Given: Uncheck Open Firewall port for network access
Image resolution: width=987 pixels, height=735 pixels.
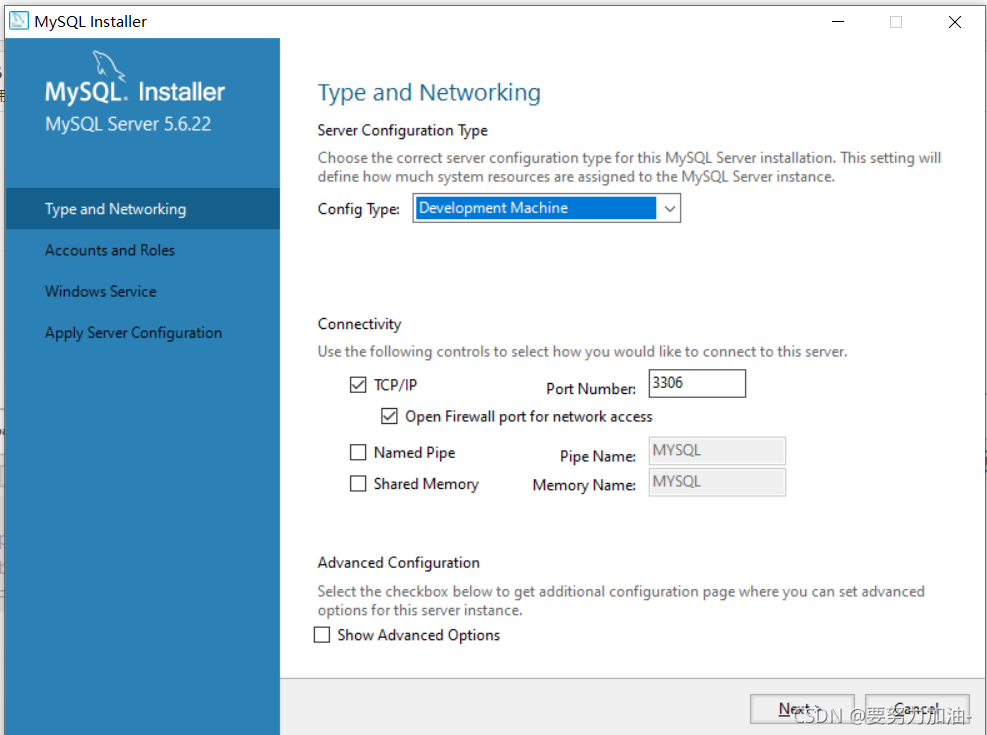Looking at the screenshot, I should click(389, 416).
